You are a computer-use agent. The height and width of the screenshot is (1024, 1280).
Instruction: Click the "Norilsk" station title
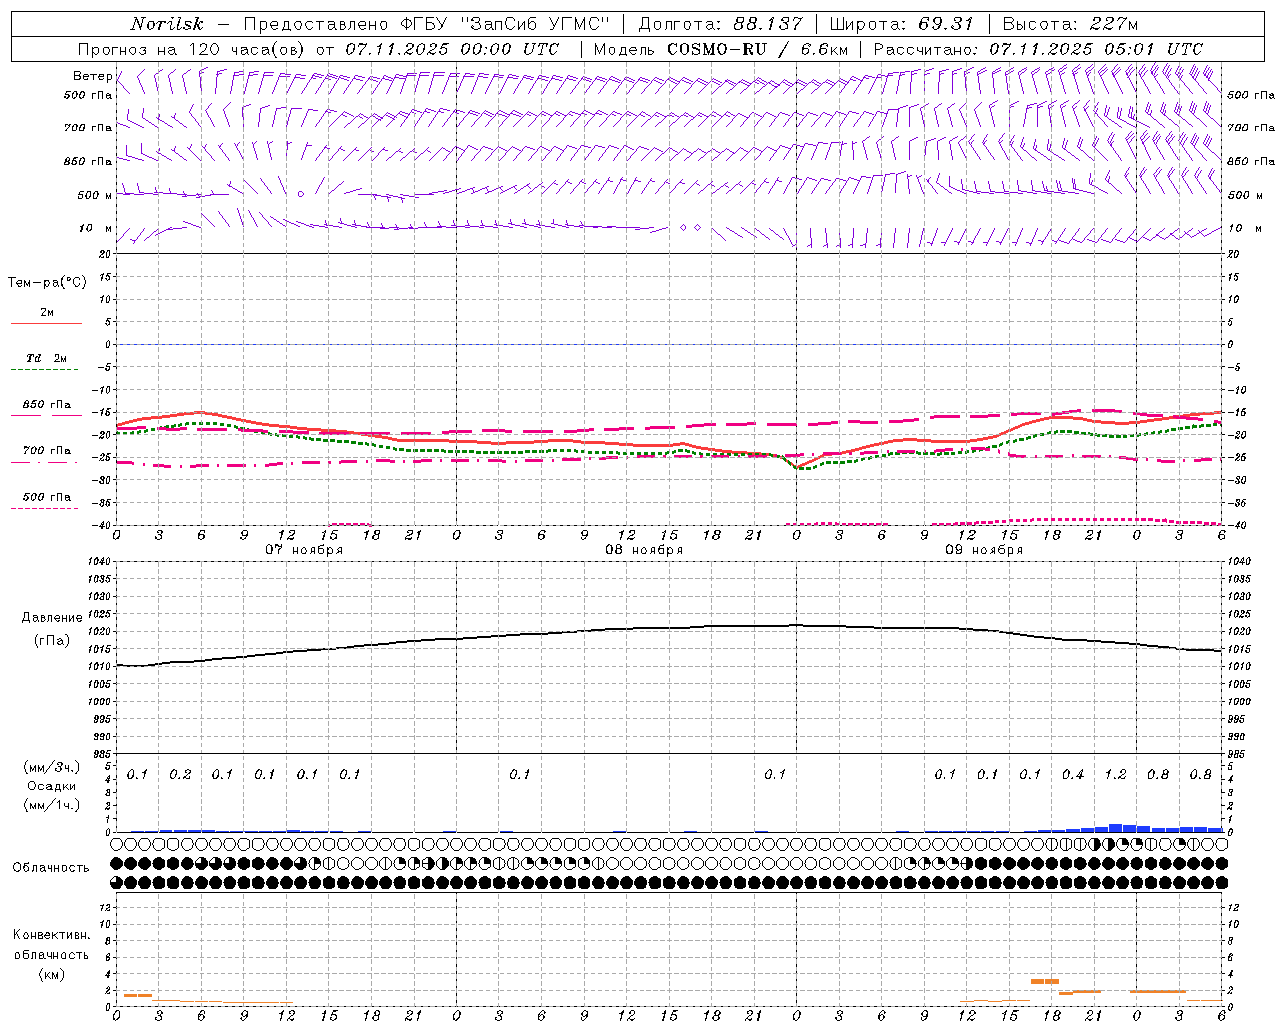167,24
